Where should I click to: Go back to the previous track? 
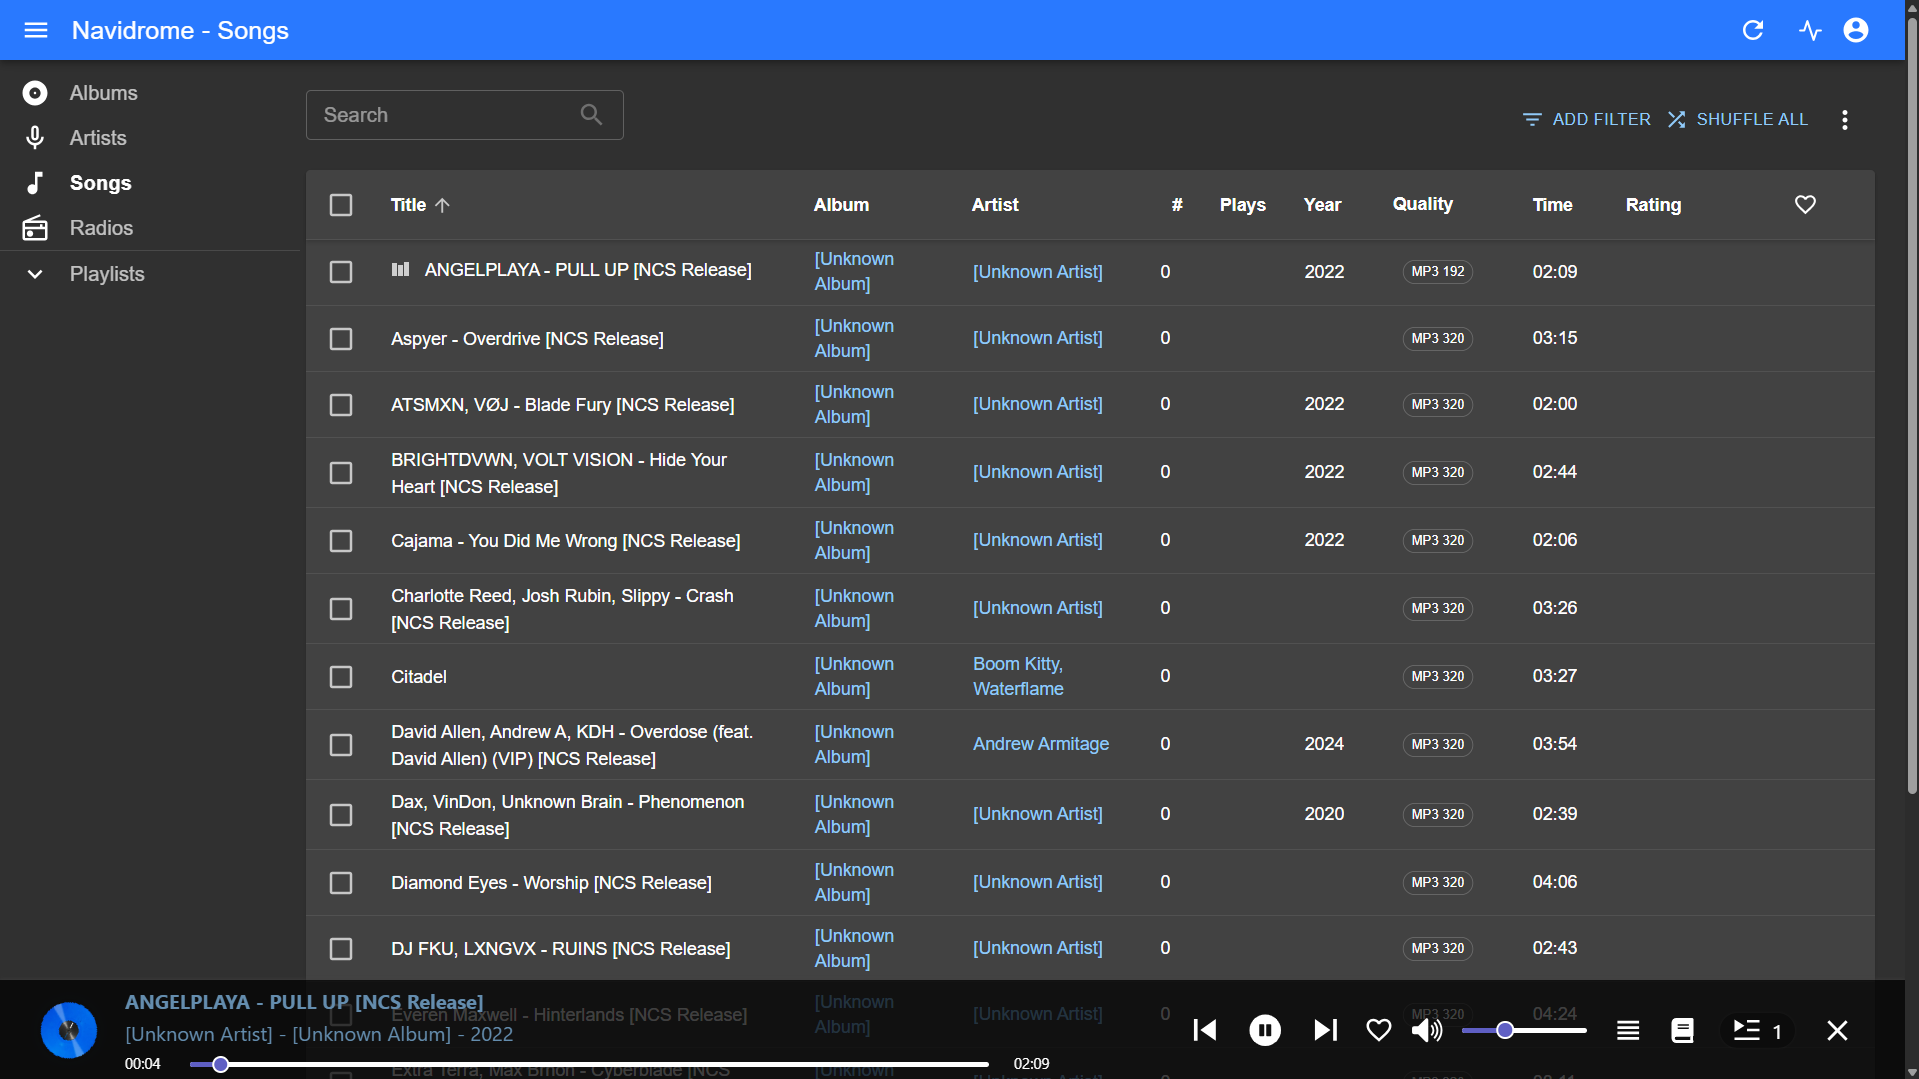pos(1205,1030)
